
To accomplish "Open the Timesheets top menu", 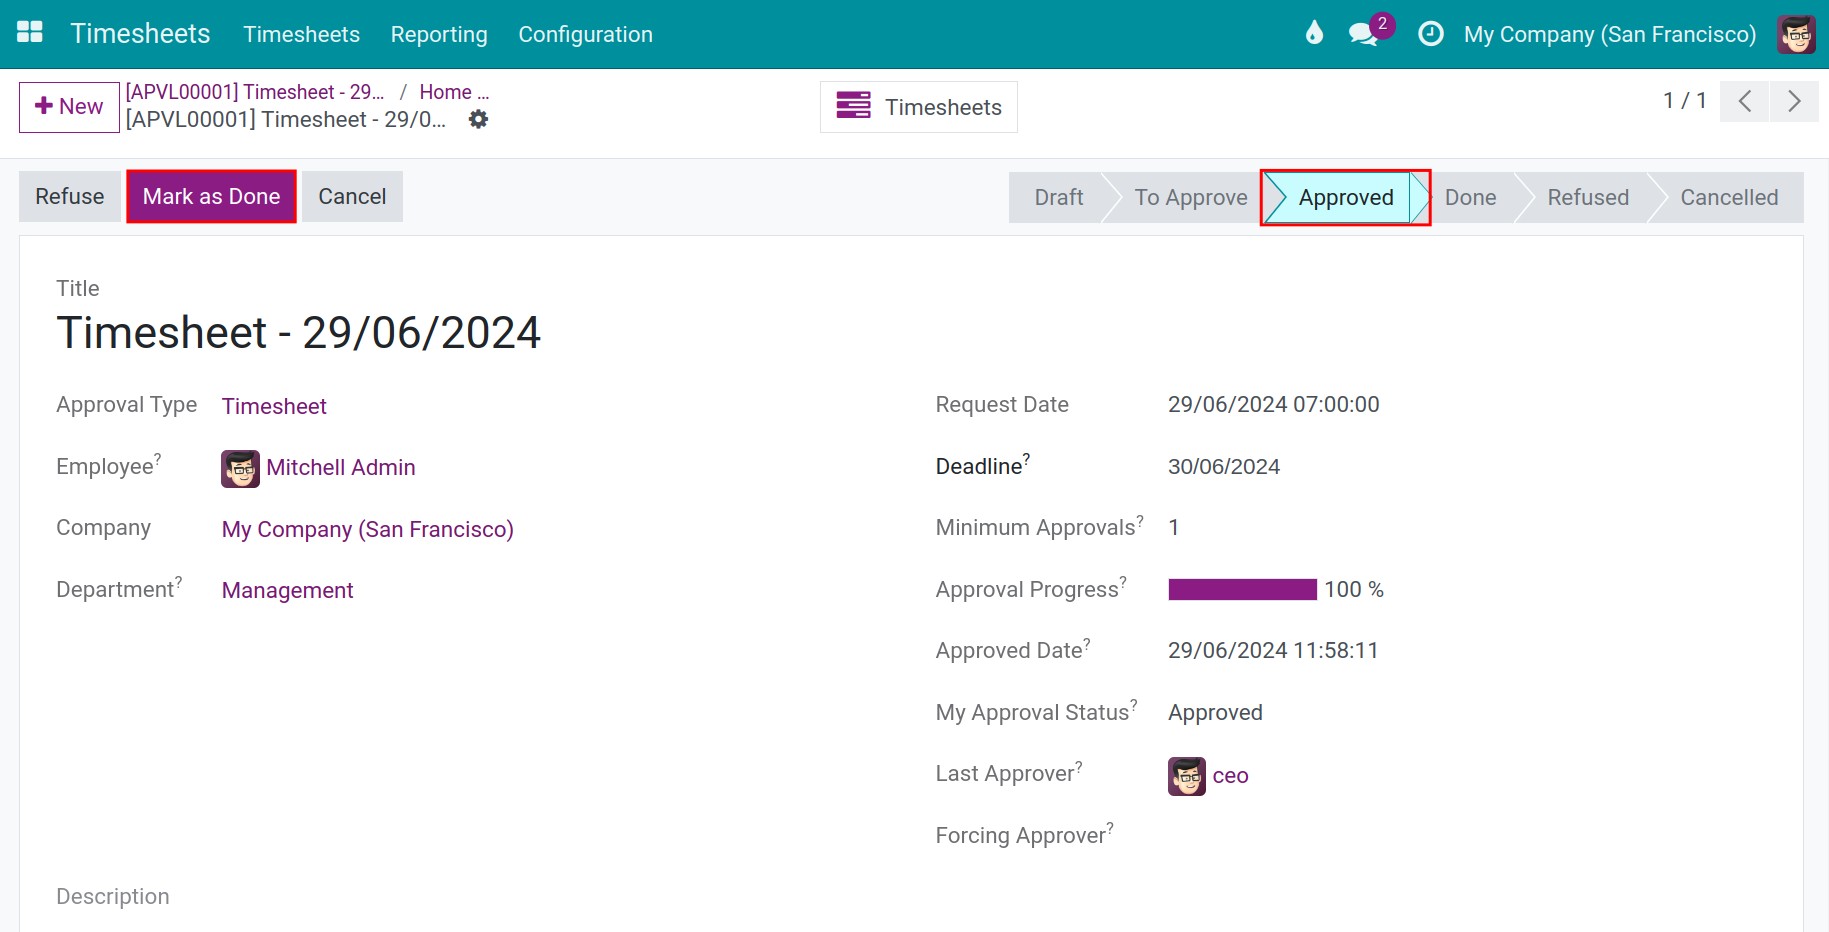I will pos(301,34).
